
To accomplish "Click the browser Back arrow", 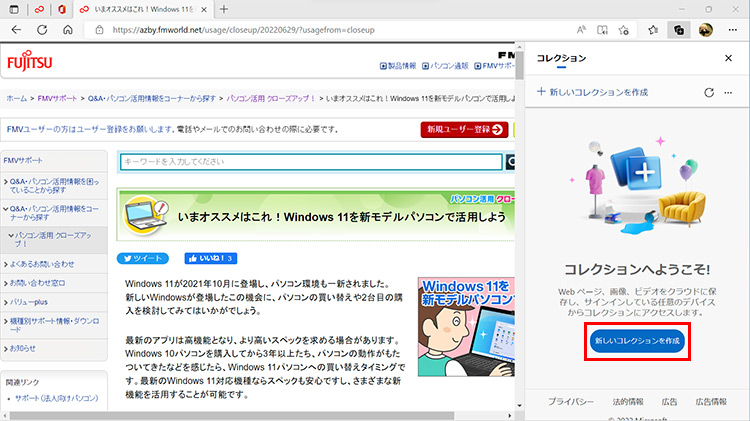I will click(x=16, y=30).
